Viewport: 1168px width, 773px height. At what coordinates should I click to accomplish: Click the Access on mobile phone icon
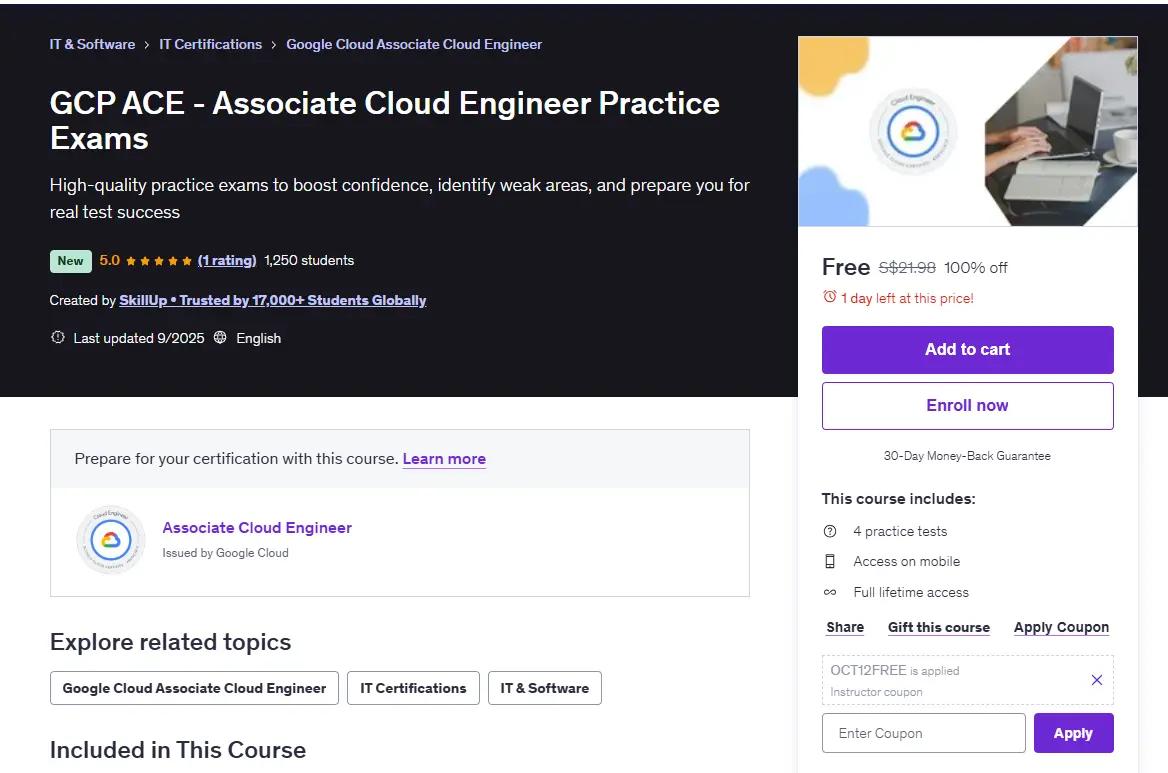[x=830, y=562]
